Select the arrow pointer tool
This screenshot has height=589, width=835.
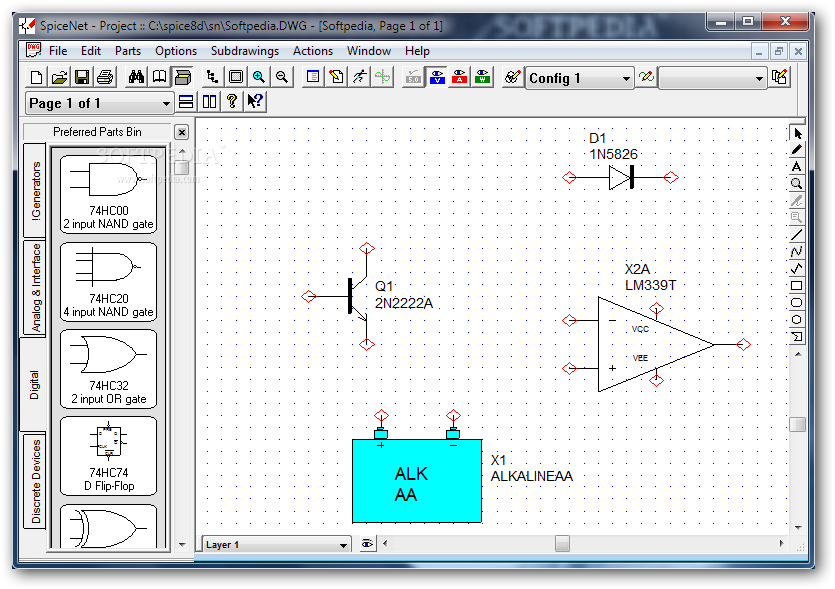click(x=797, y=133)
